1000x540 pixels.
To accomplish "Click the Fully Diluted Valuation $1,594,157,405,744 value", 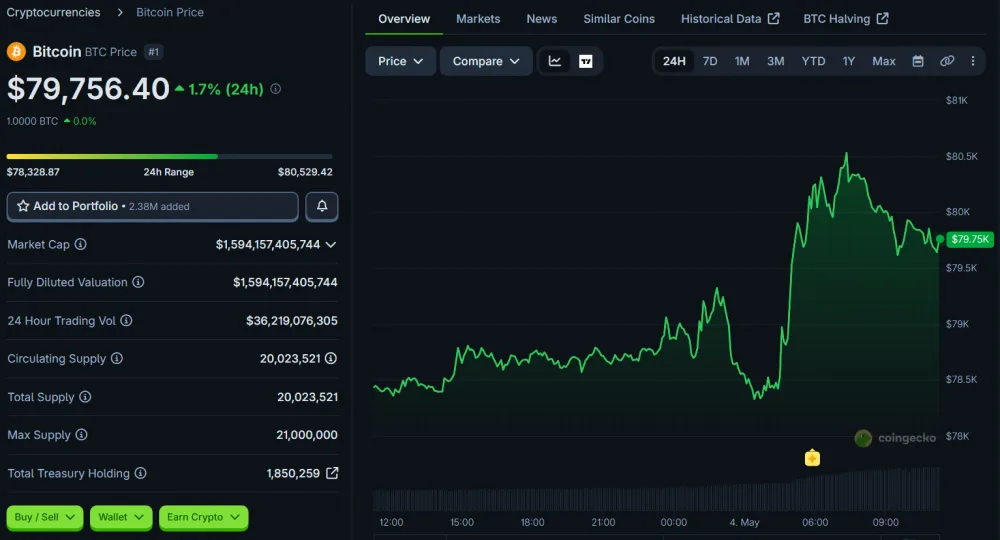I will (x=285, y=282).
